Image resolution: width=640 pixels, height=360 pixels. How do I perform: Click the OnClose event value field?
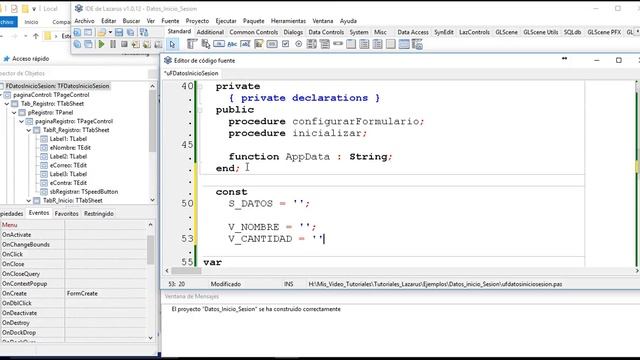pyautogui.click(x=105, y=264)
